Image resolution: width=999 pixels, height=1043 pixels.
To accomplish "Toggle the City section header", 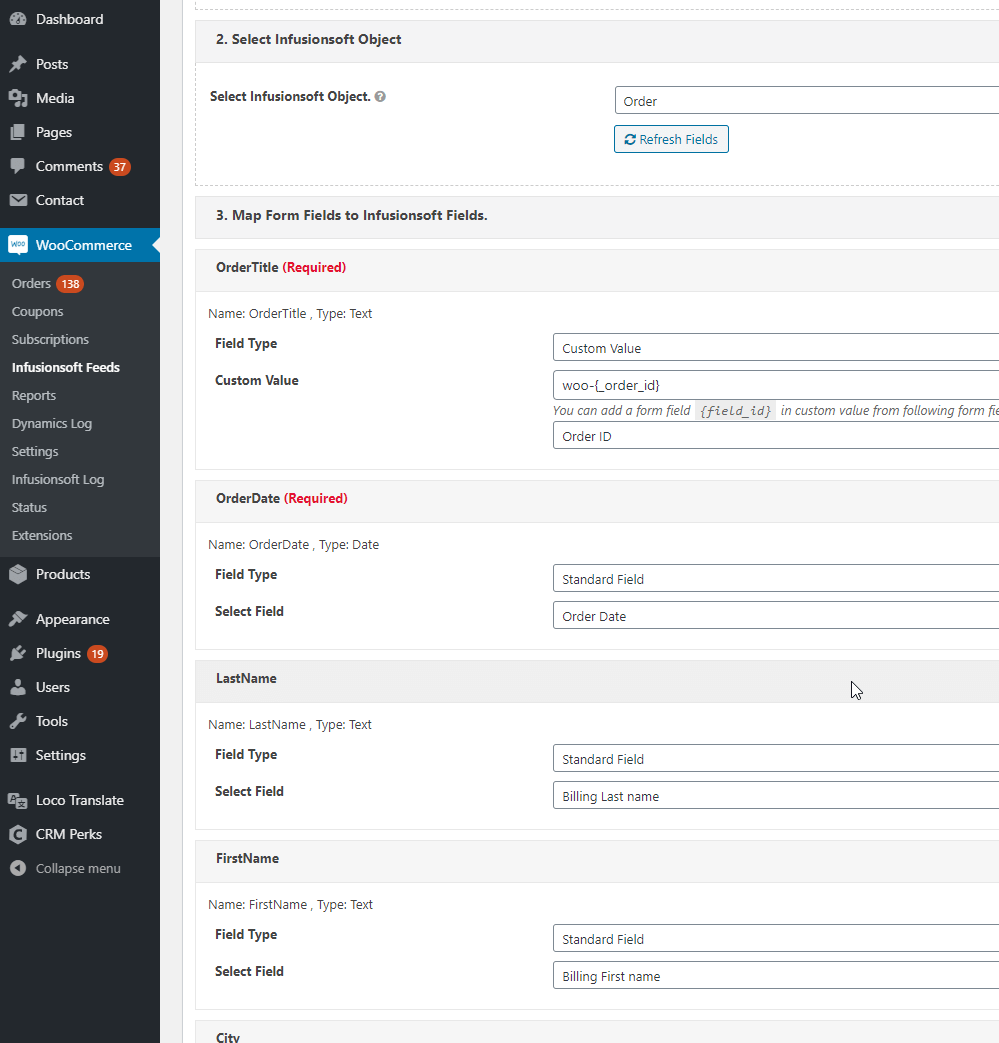I will [597, 1032].
